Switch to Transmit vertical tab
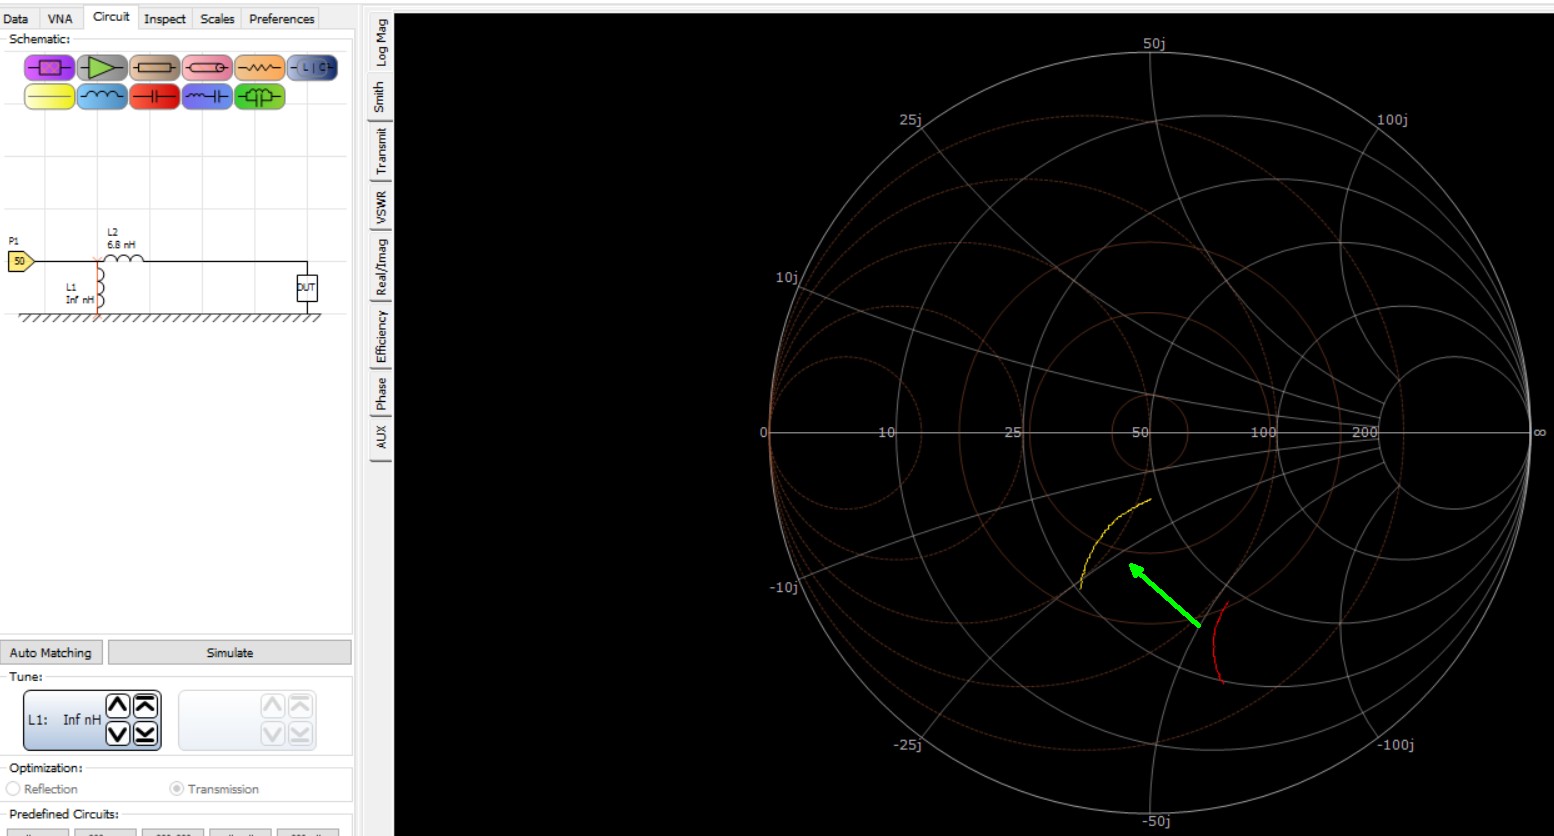1554x836 pixels. click(381, 151)
